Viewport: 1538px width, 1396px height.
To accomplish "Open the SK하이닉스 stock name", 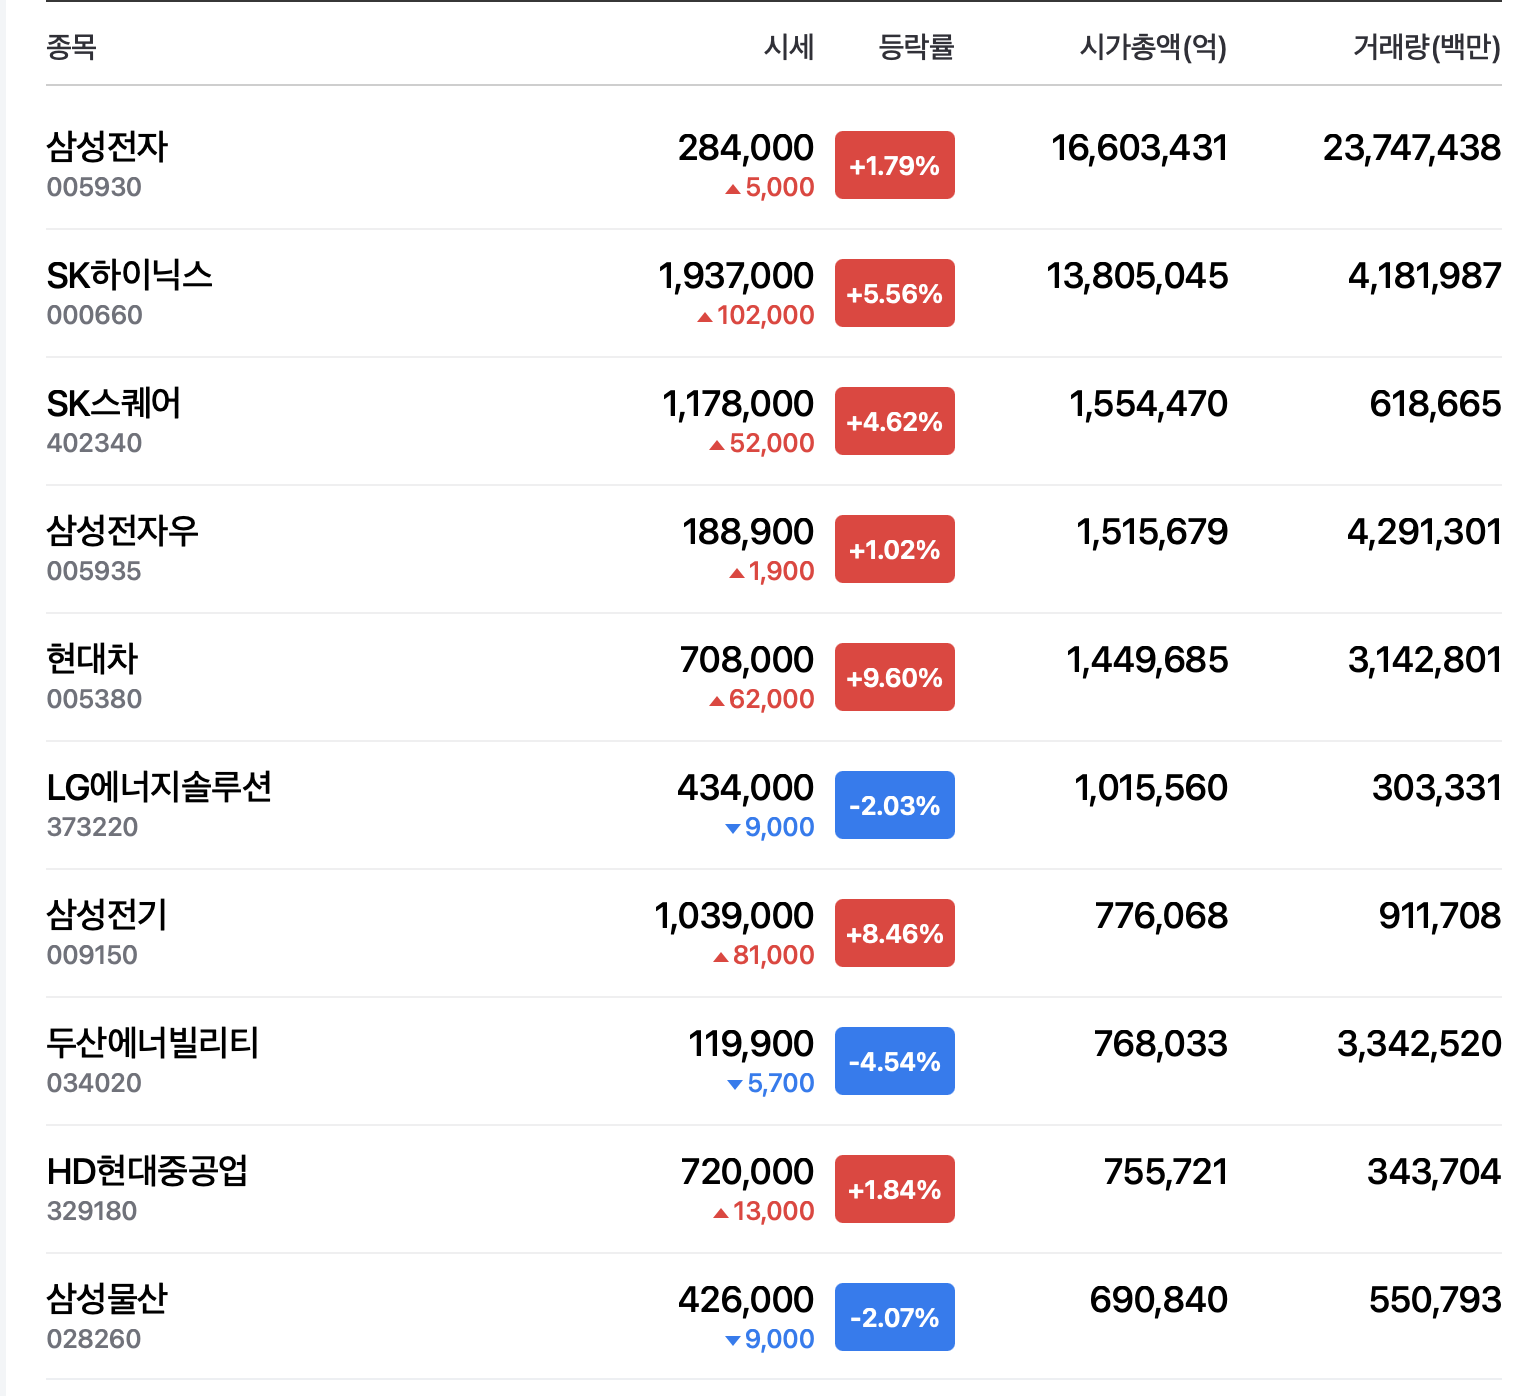I will point(130,275).
